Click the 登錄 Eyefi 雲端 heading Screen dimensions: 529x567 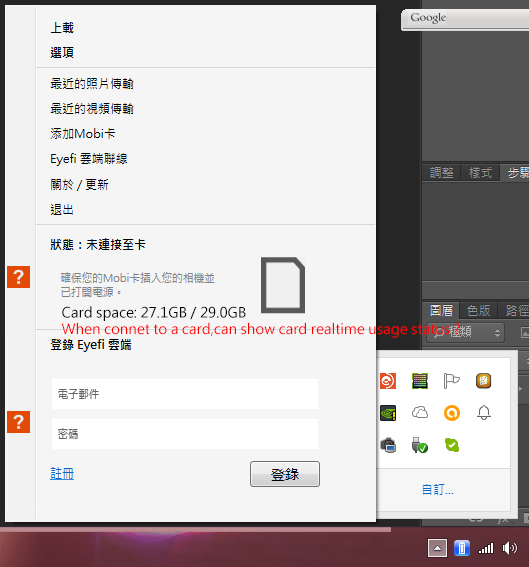tap(91, 345)
